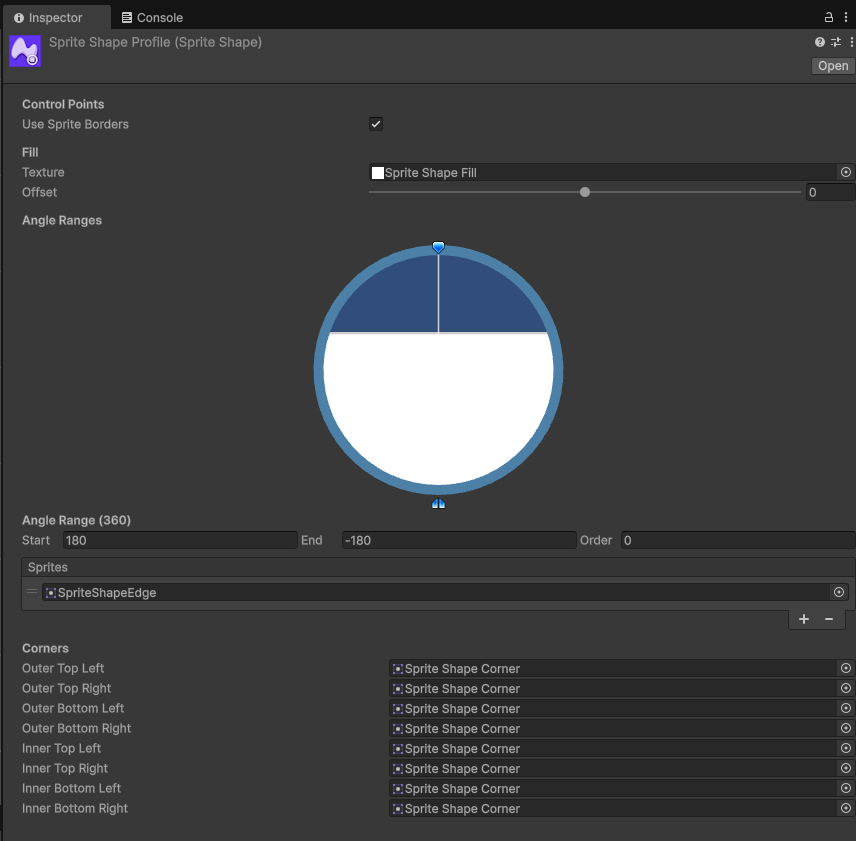
Task: Select the bottom angle range handle
Action: (438, 503)
